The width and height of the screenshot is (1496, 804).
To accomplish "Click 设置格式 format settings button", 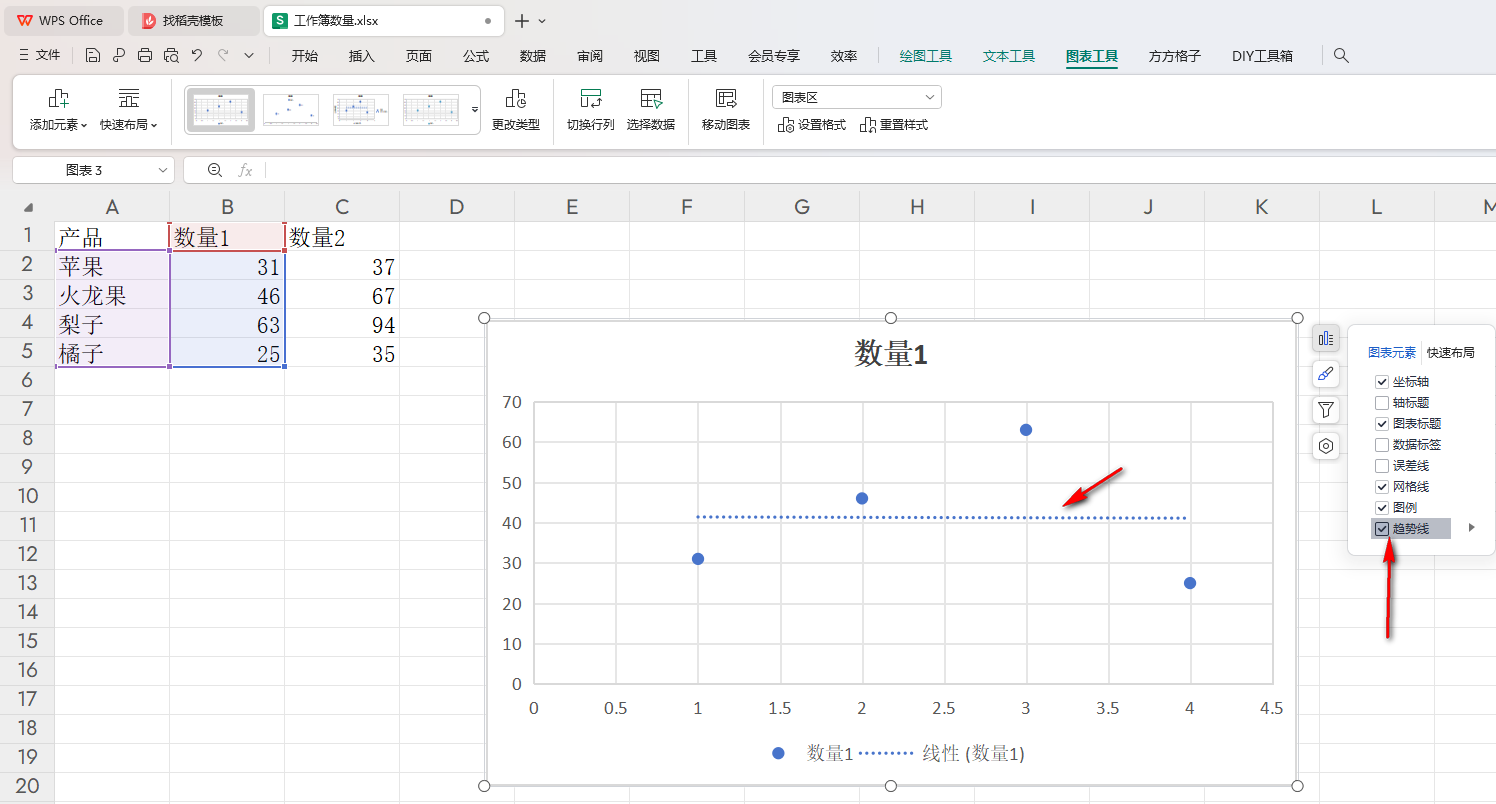I will pyautogui.click(x=812, y=125).
